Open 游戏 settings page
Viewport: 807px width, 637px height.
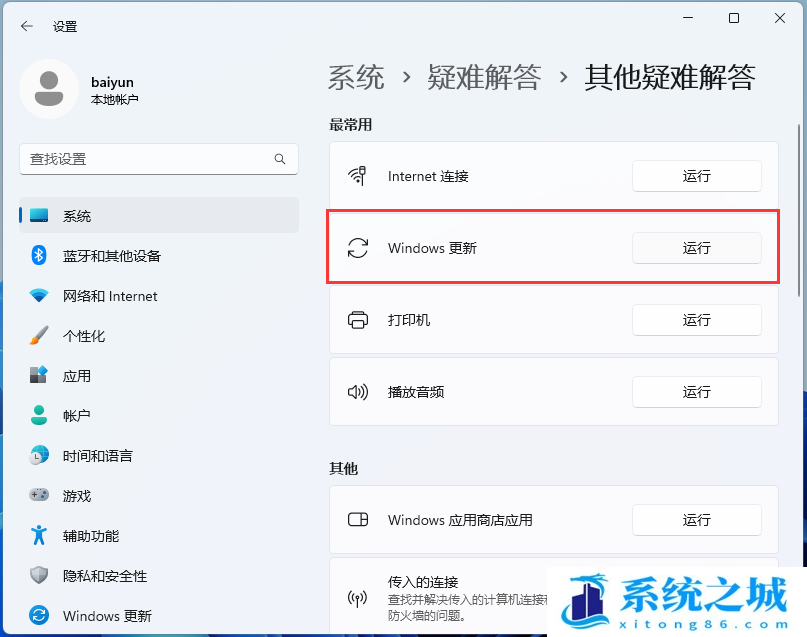point(159,495)
